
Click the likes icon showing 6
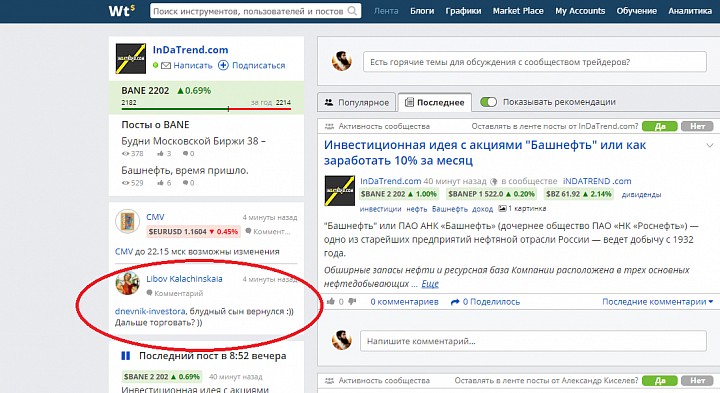[160, 183]
